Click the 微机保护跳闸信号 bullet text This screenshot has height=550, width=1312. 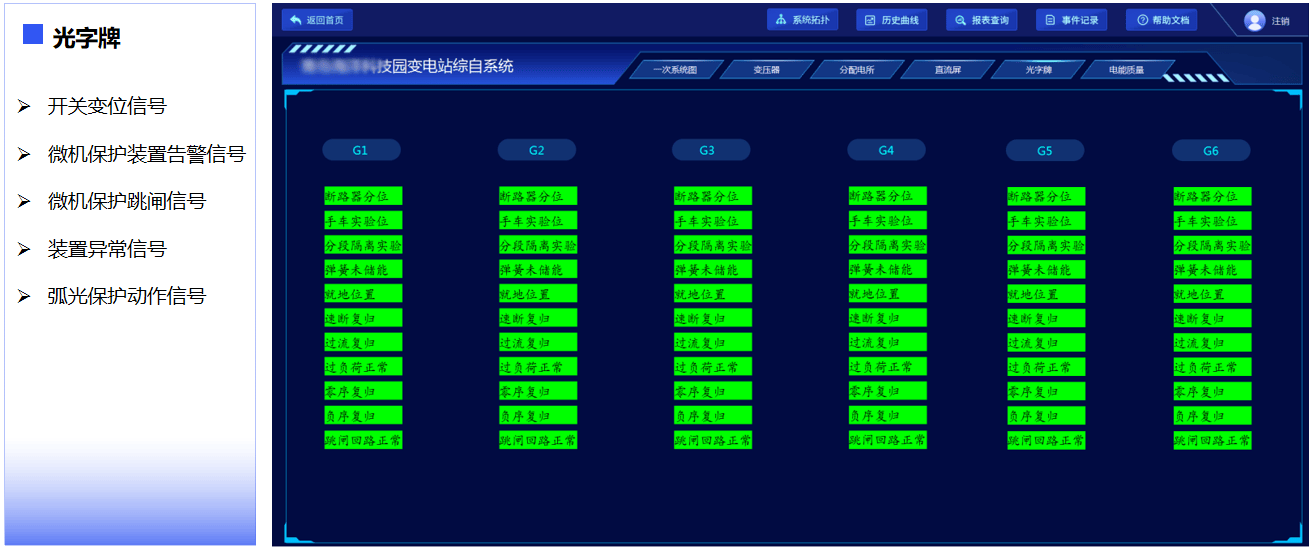pyautogui.click(x=127, y=201)
